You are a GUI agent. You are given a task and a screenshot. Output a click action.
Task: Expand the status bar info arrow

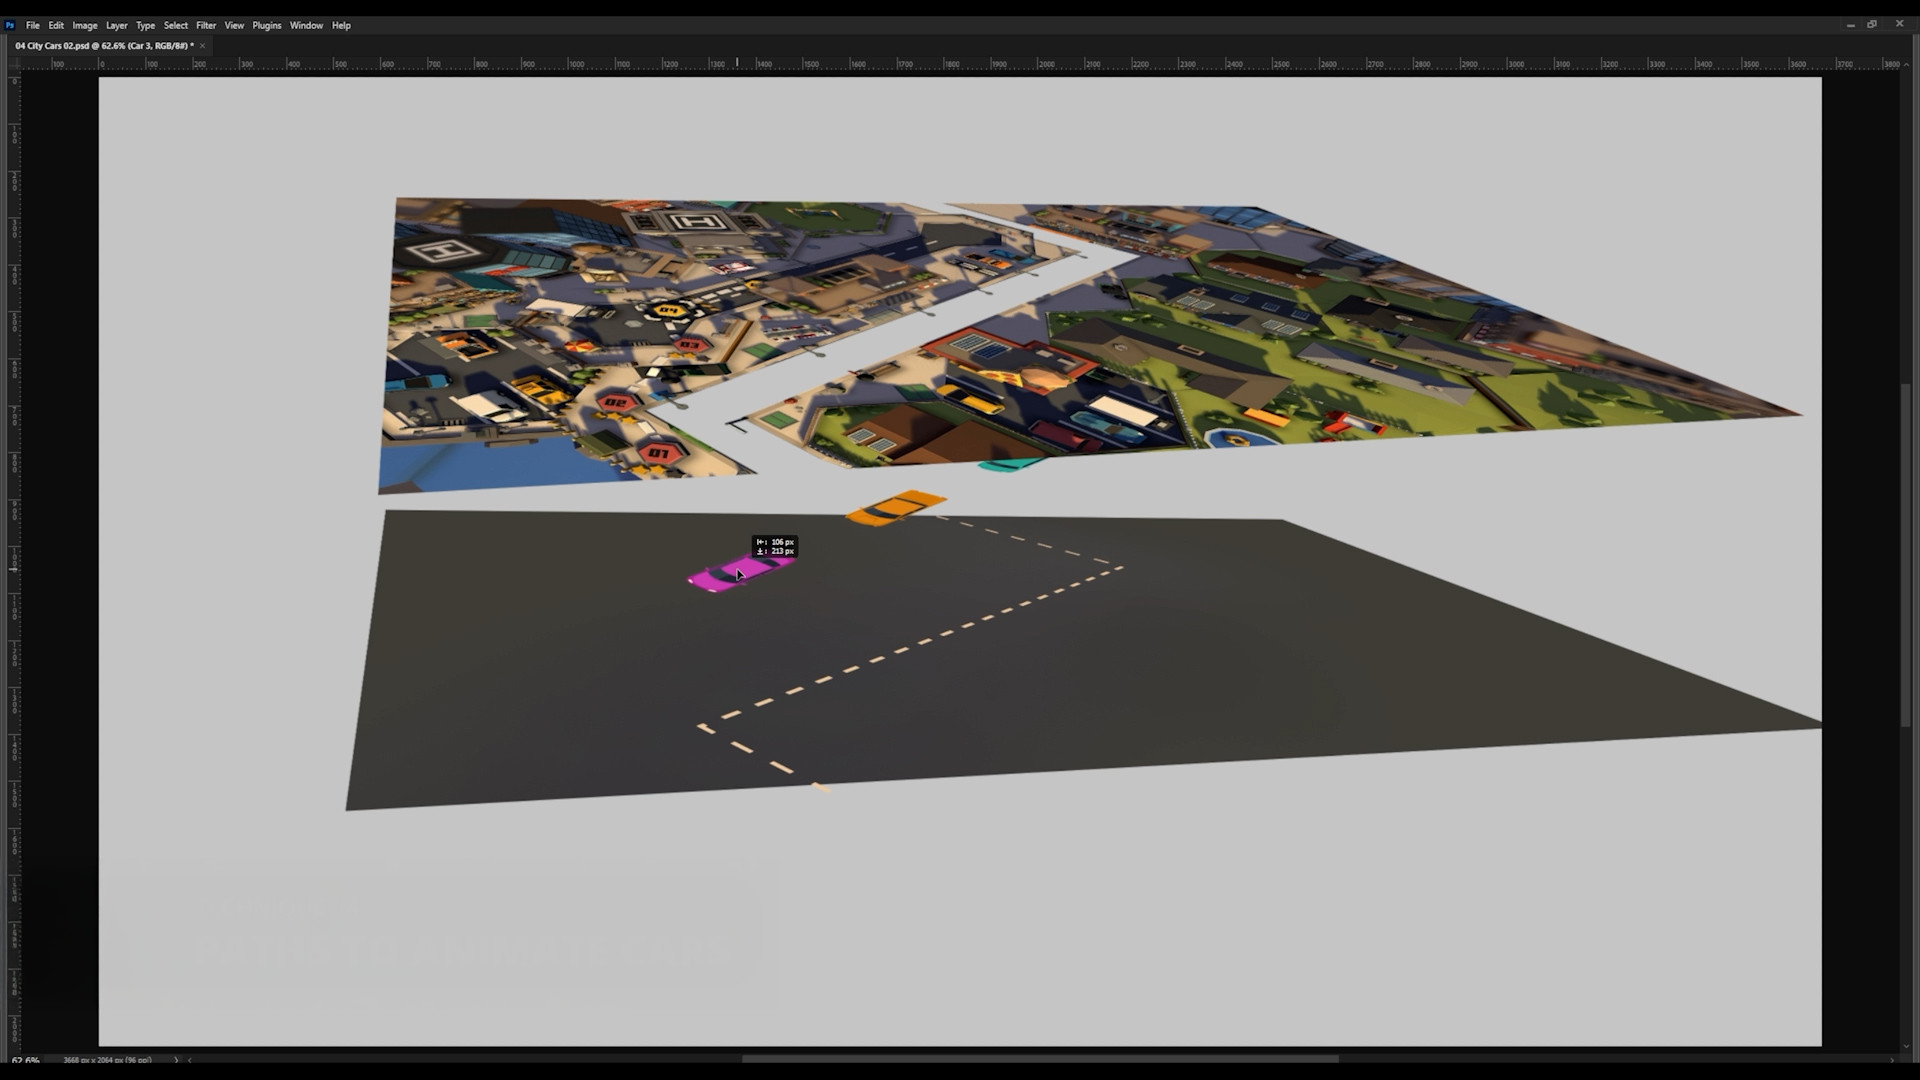[x=176, y=1060]
